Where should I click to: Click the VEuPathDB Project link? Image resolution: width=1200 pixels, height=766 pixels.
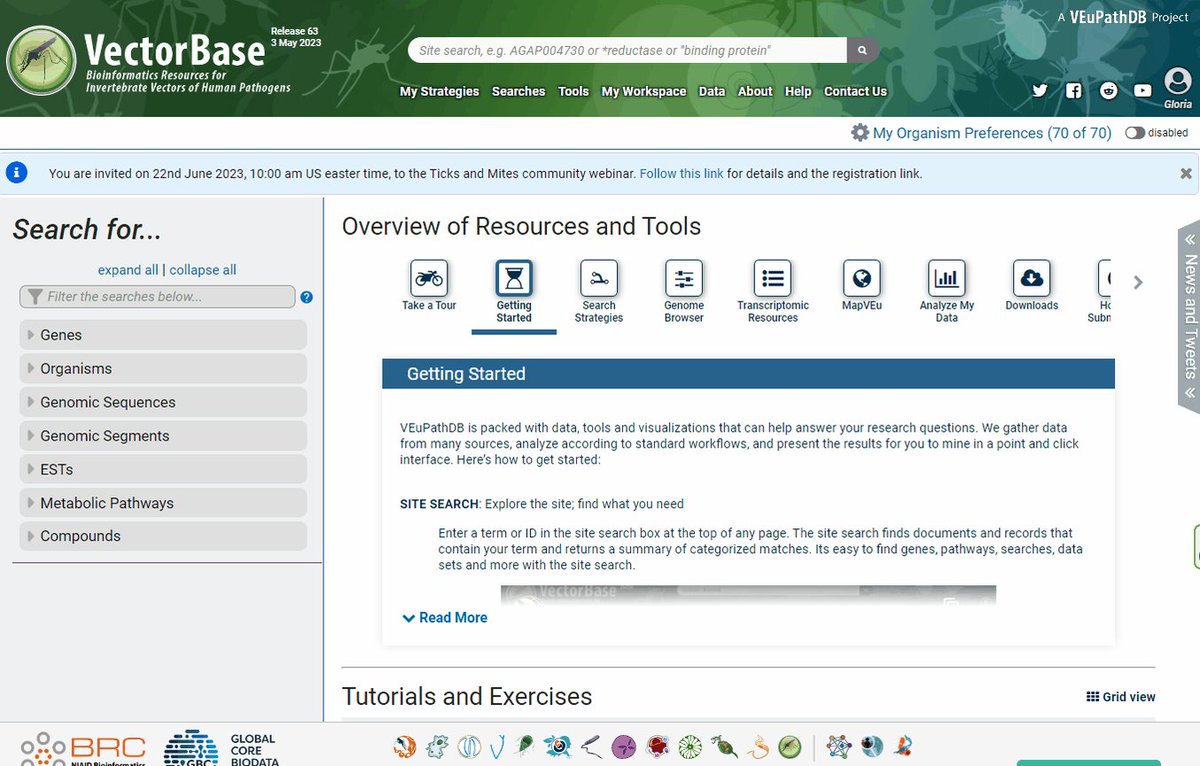(1123, 18)
